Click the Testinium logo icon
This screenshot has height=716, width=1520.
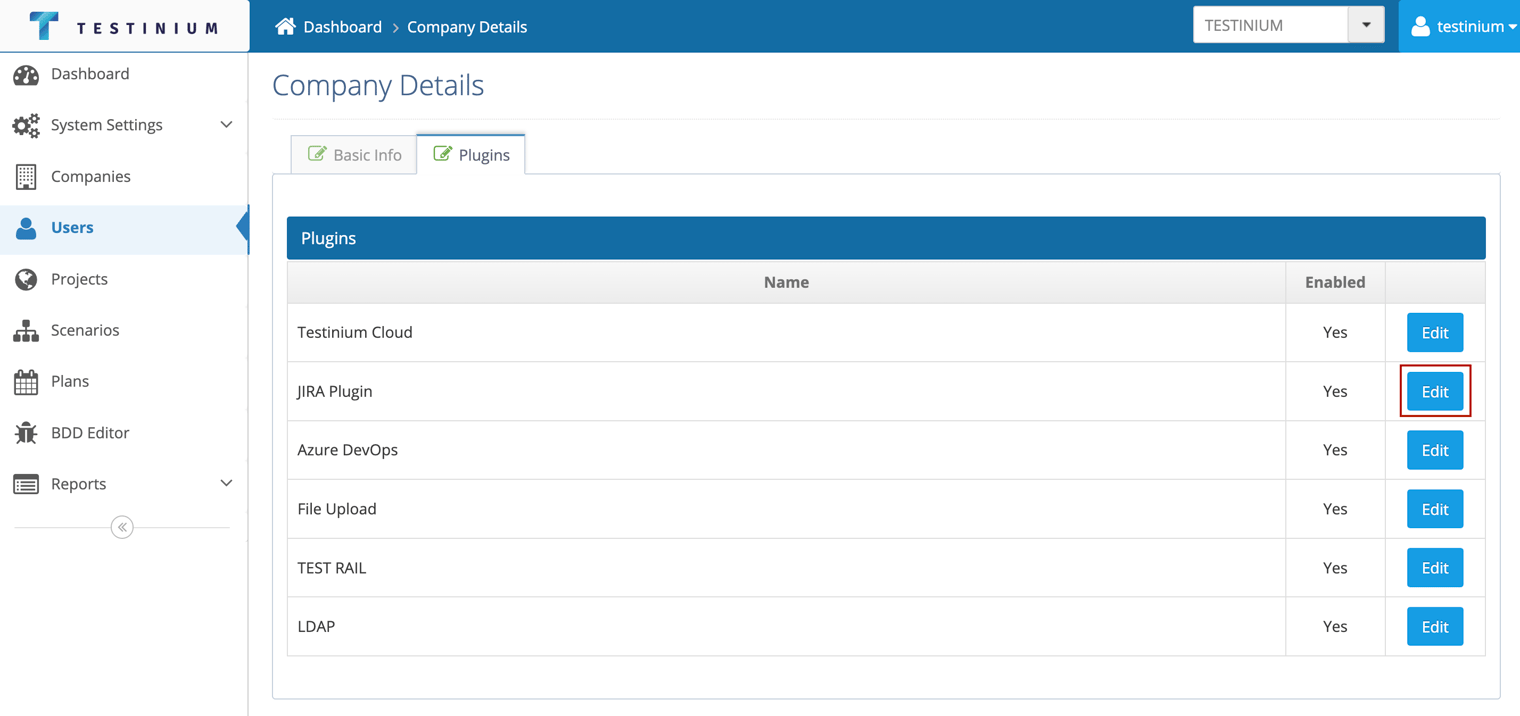[x=43, y=26]
